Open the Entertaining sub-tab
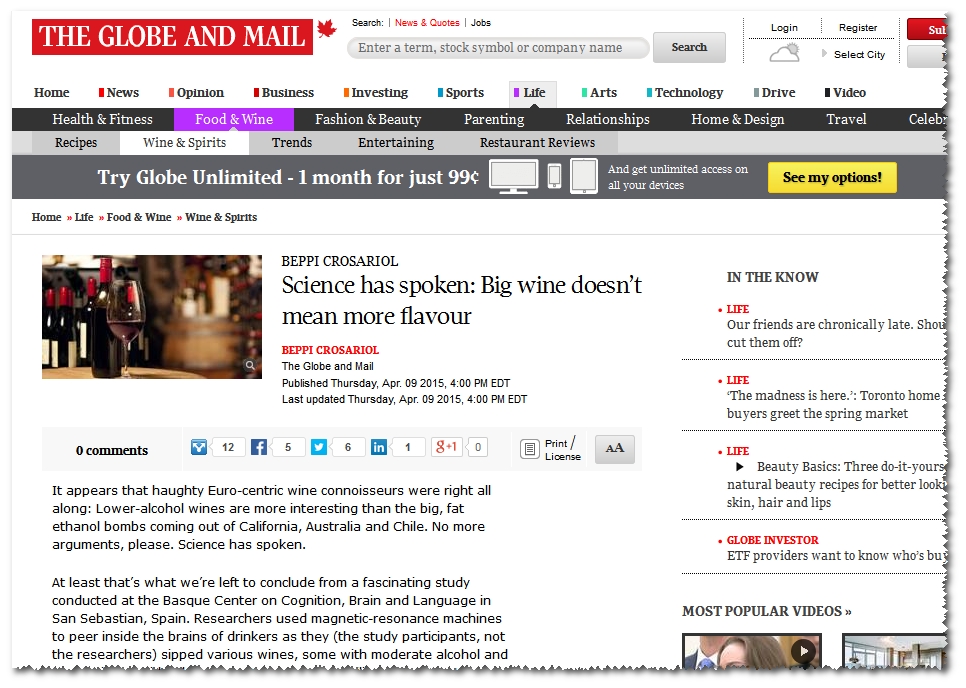The image size is (966, 688). (396, 142)
